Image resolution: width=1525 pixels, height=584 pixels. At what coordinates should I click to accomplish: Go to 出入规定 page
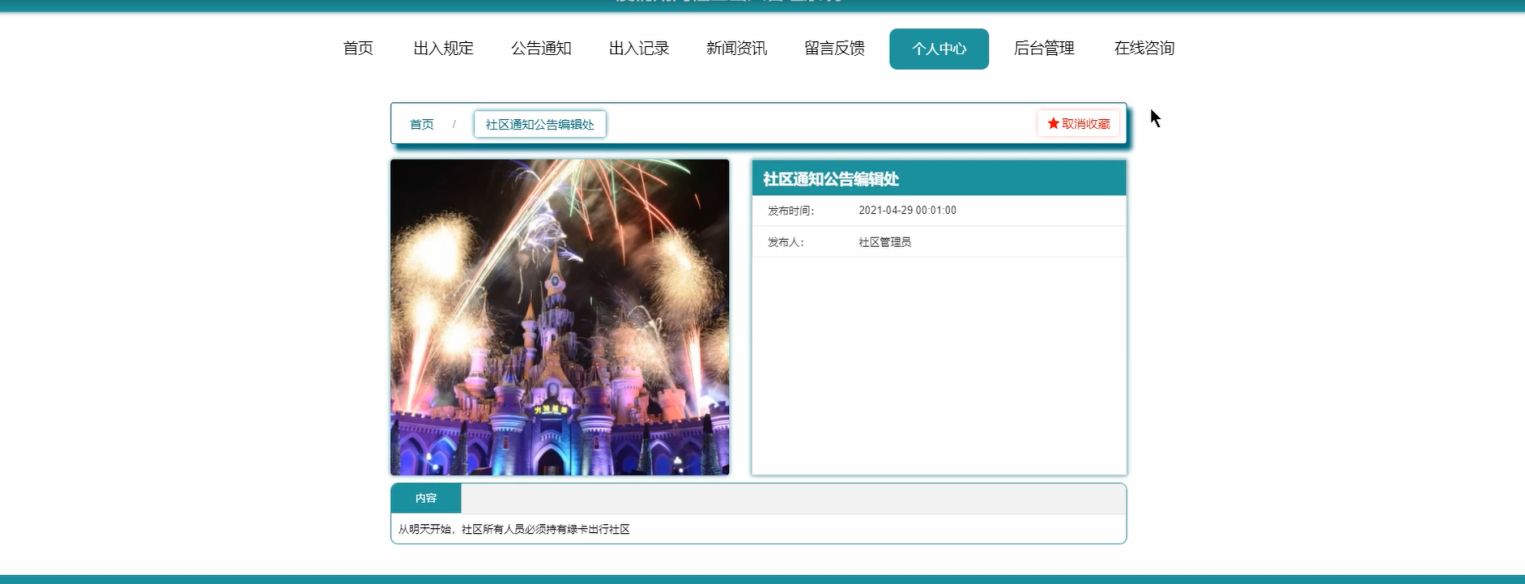[443, 48]
